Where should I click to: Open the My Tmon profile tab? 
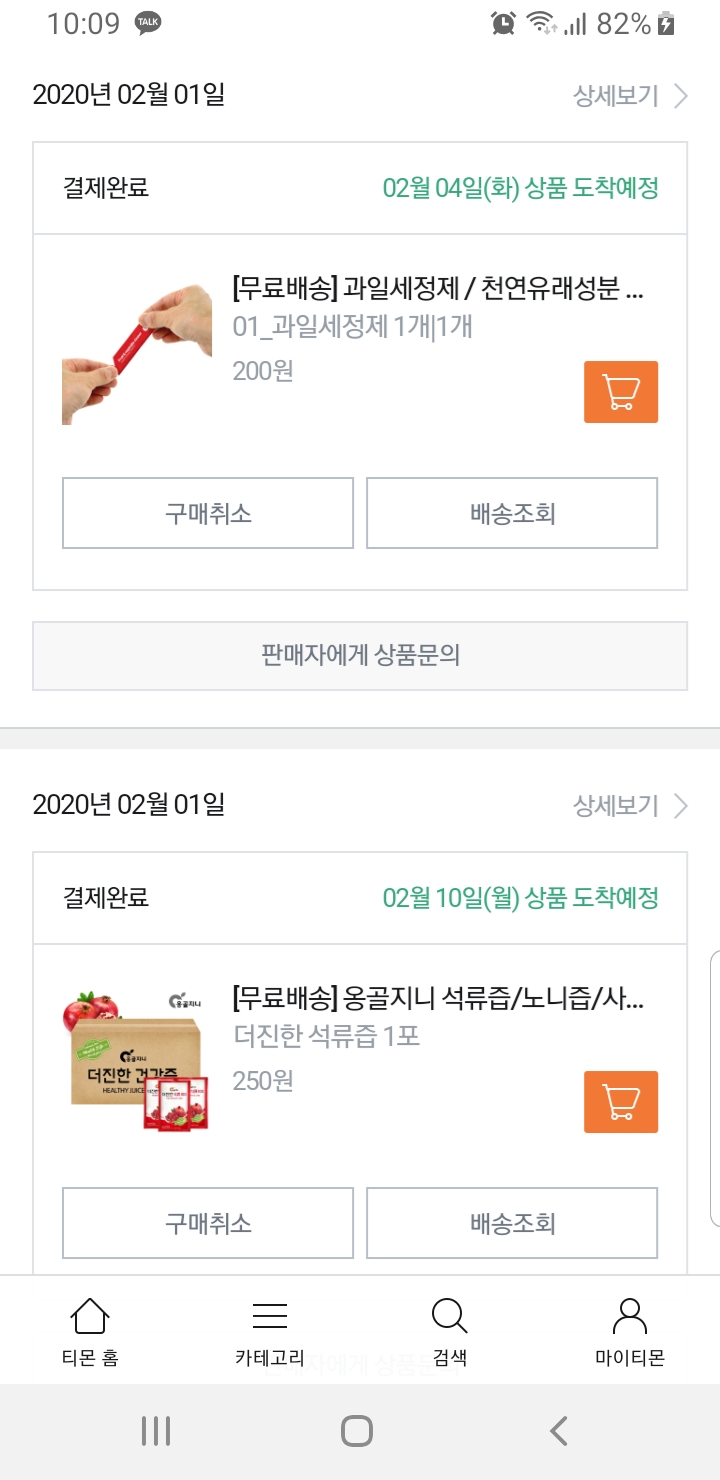pyautogui.click(x=629, y=1331)
